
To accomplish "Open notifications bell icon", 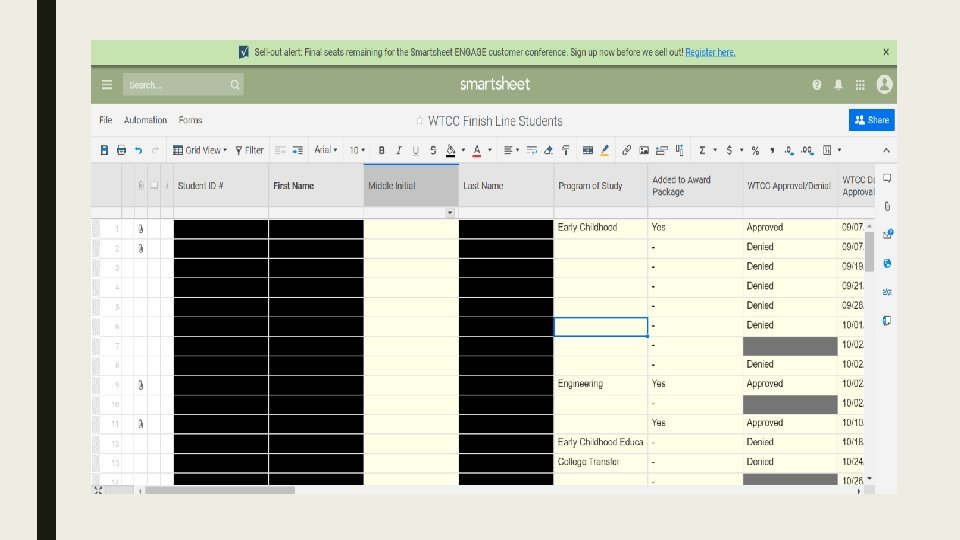I will click(838, 85).
